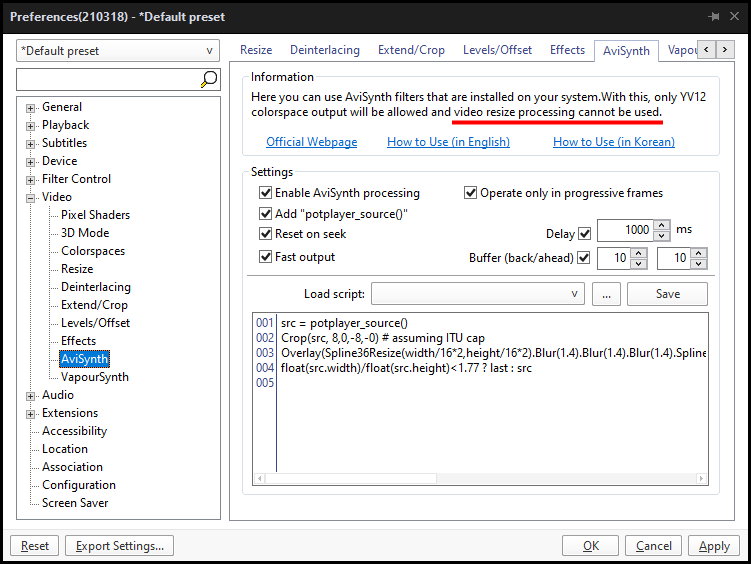Decrease the Delay value with down arrow
This screenshot has height=564, width=751.
click(x=661, y=236)
